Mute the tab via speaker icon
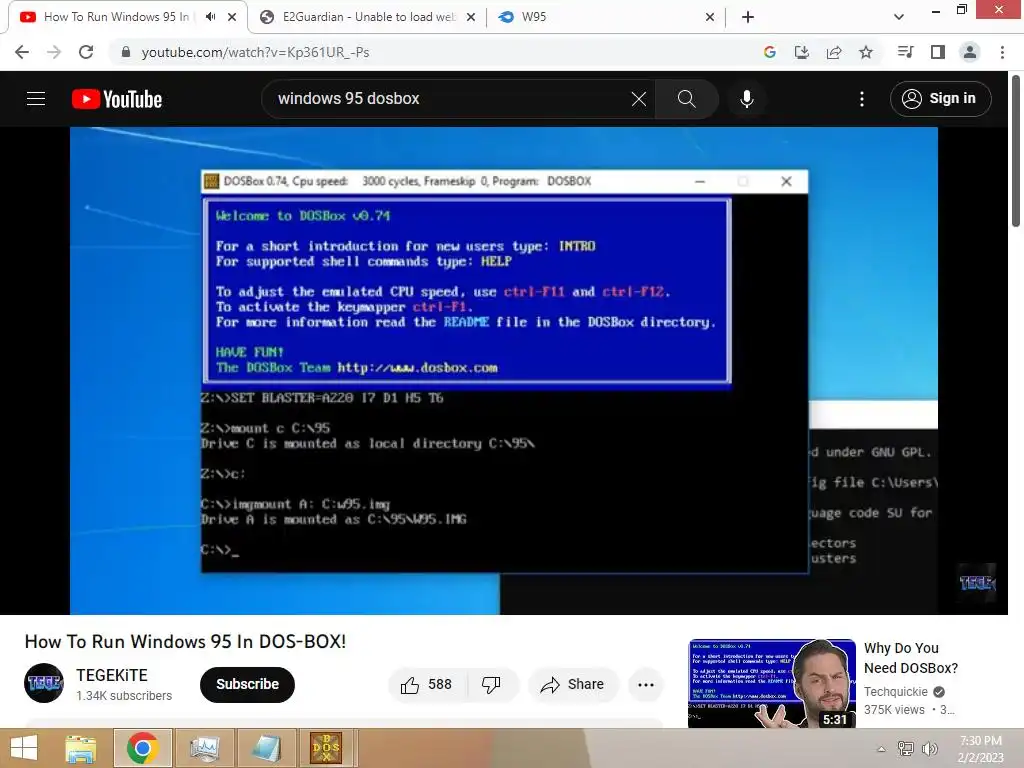The image size is (1024, 768). click(x=210, y=17)
